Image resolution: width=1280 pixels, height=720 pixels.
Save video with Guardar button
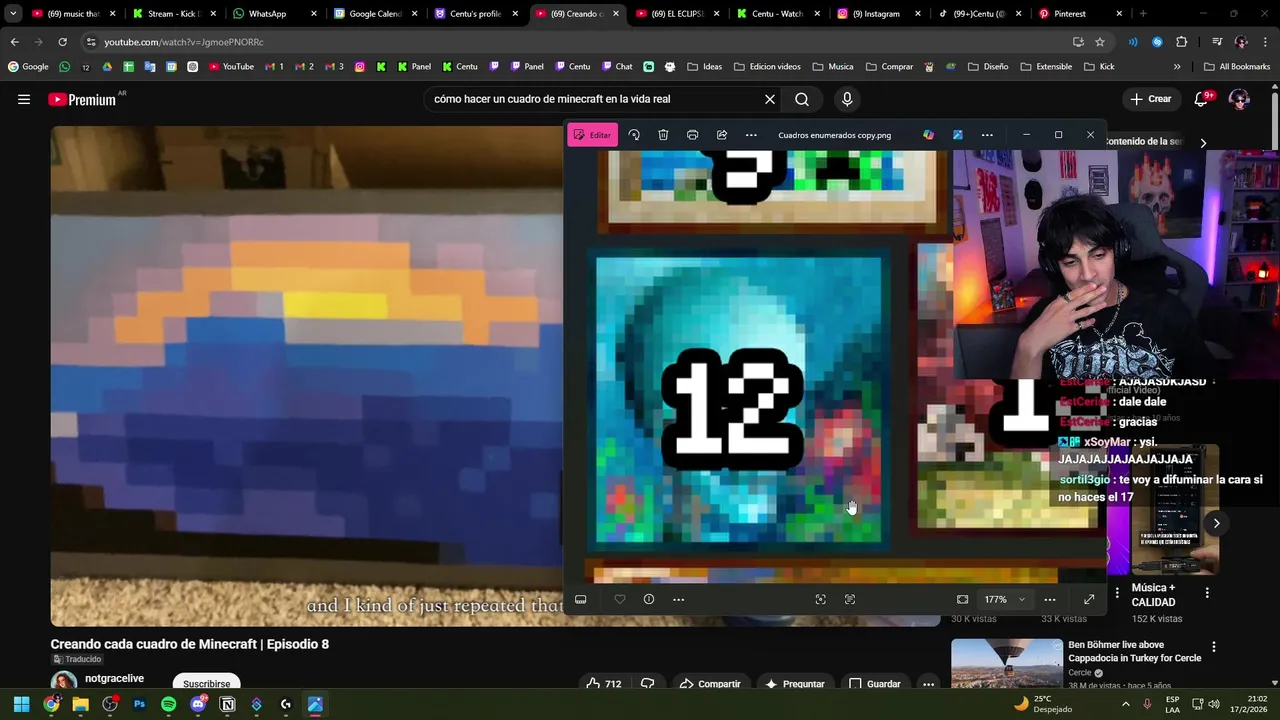click(875, 684)
